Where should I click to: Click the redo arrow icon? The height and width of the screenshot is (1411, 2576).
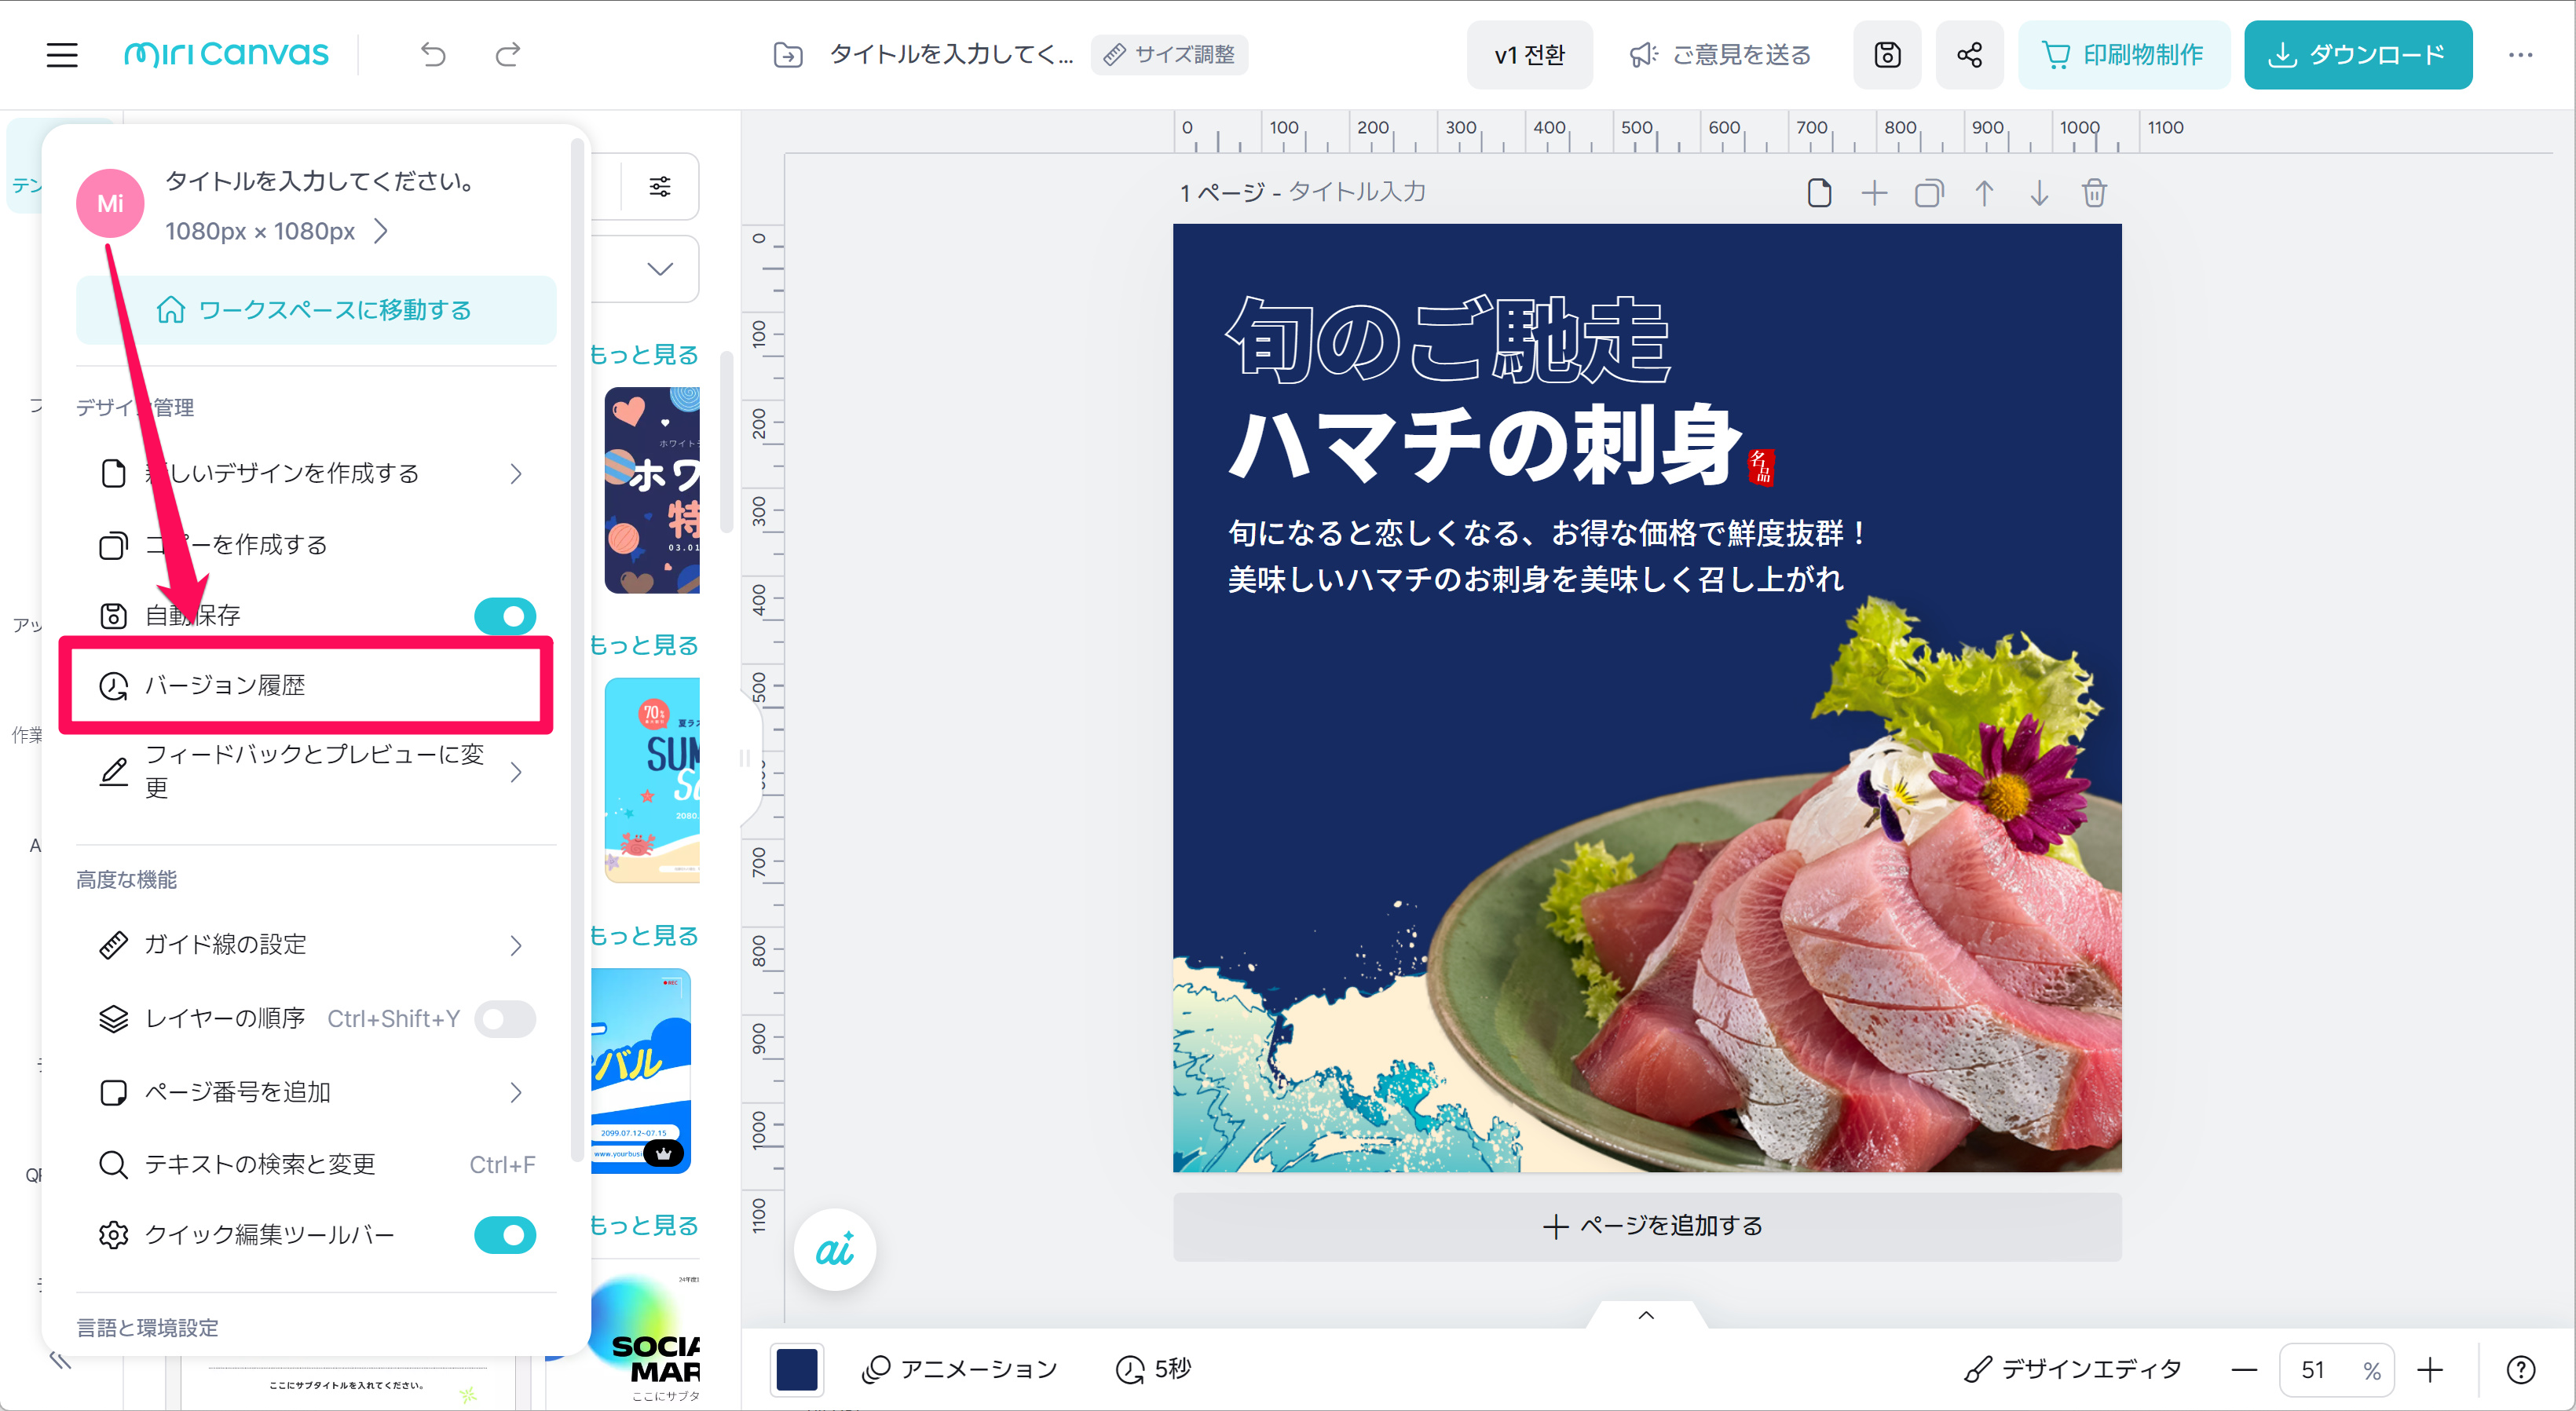(508, 54)
